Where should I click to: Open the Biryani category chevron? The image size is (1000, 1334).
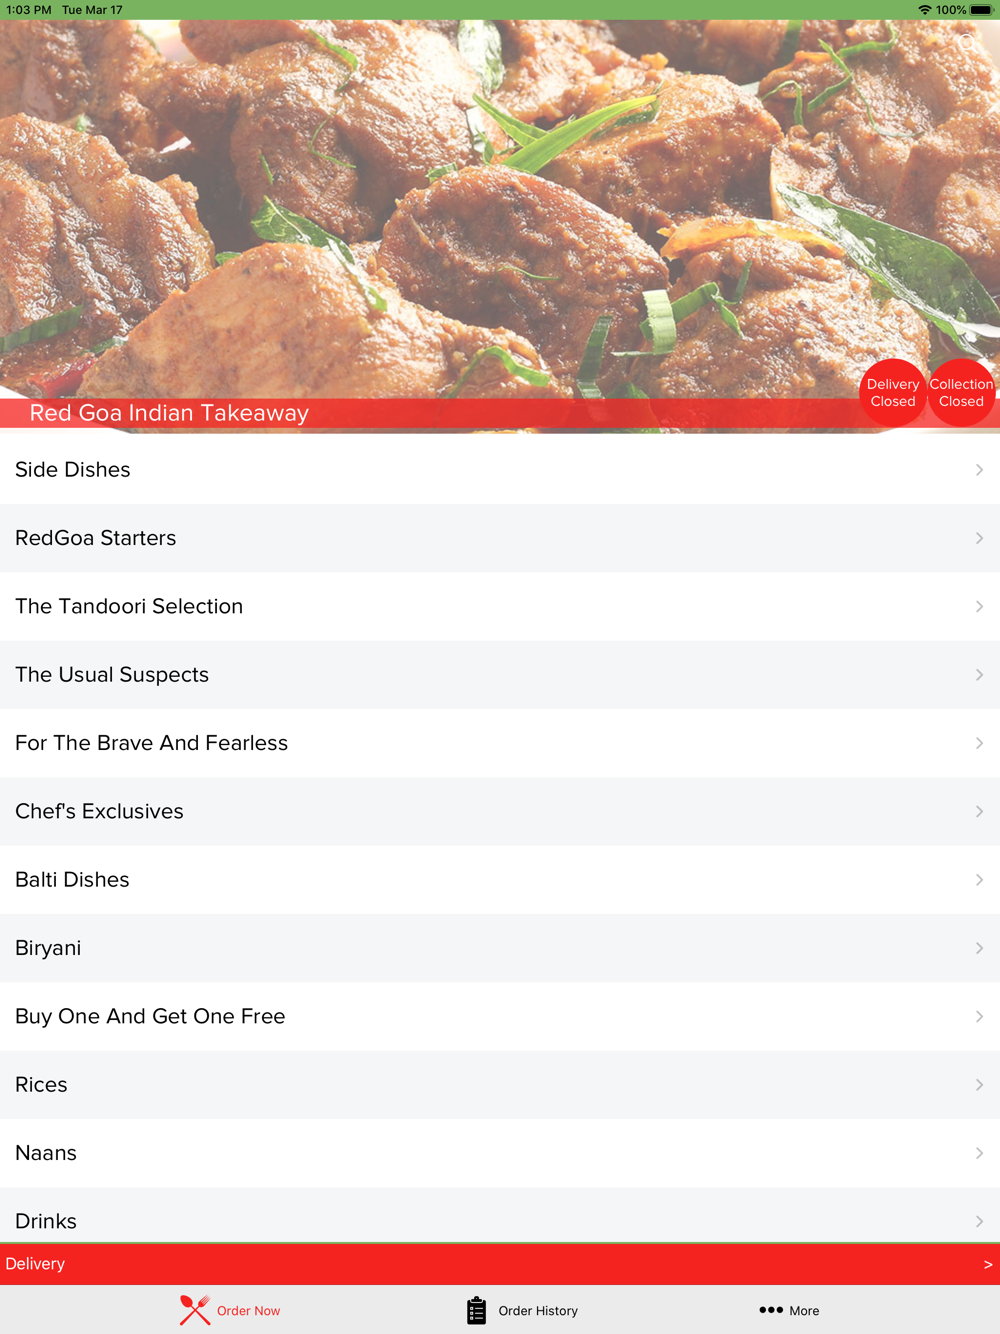point(979,948)
